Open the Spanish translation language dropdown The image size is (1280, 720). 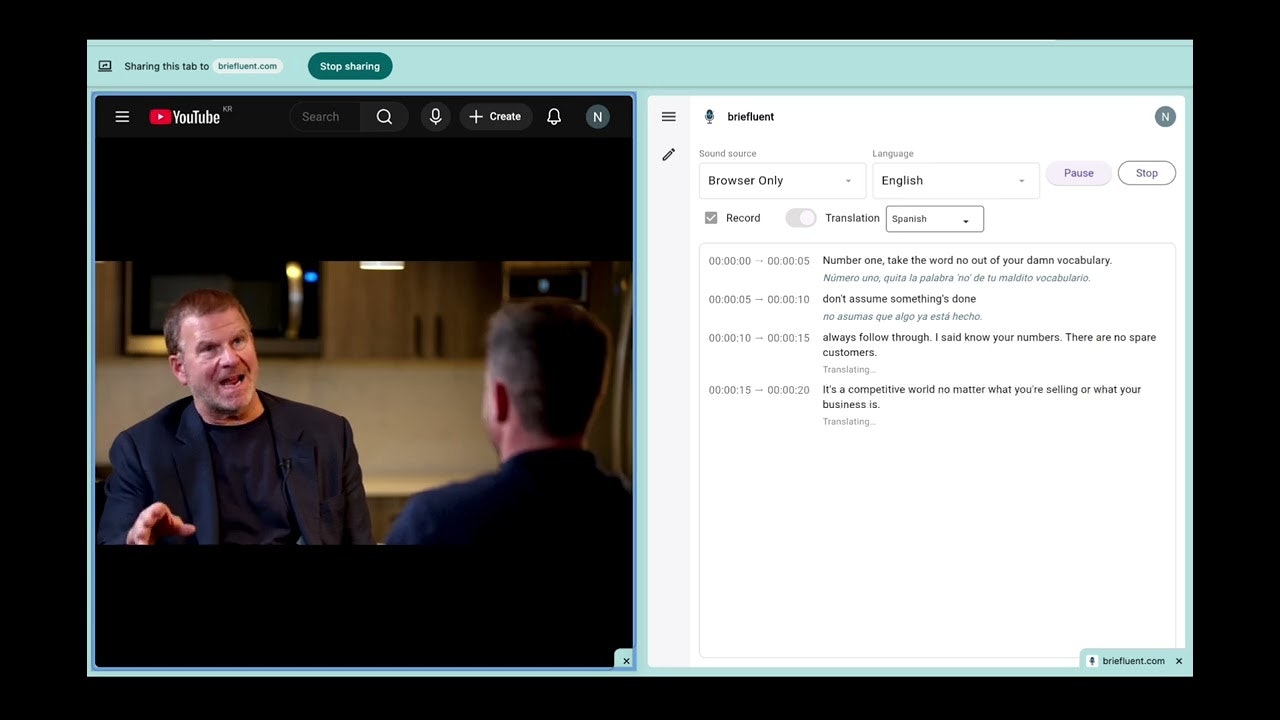934,219
